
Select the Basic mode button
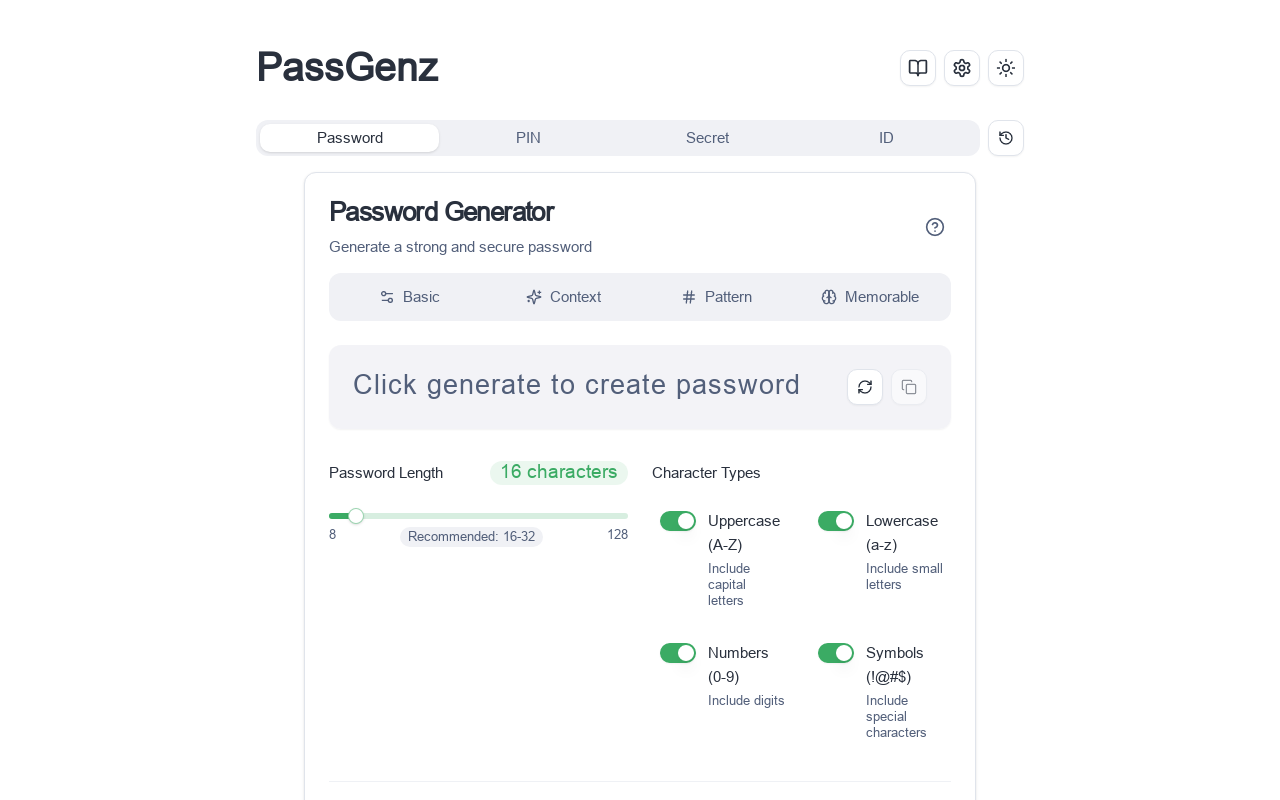[x=409, y=297]
